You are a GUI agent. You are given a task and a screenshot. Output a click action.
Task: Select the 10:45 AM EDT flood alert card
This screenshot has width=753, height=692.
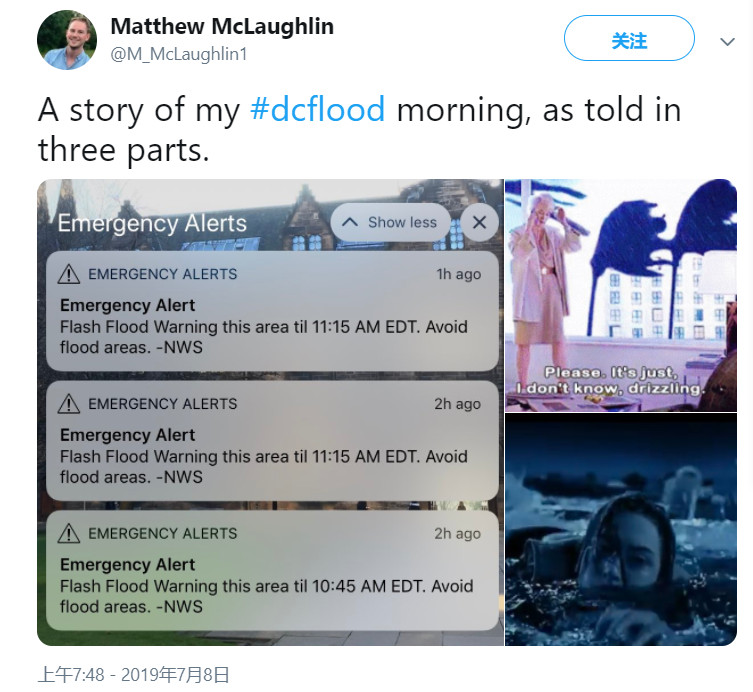tap(272, 571)
